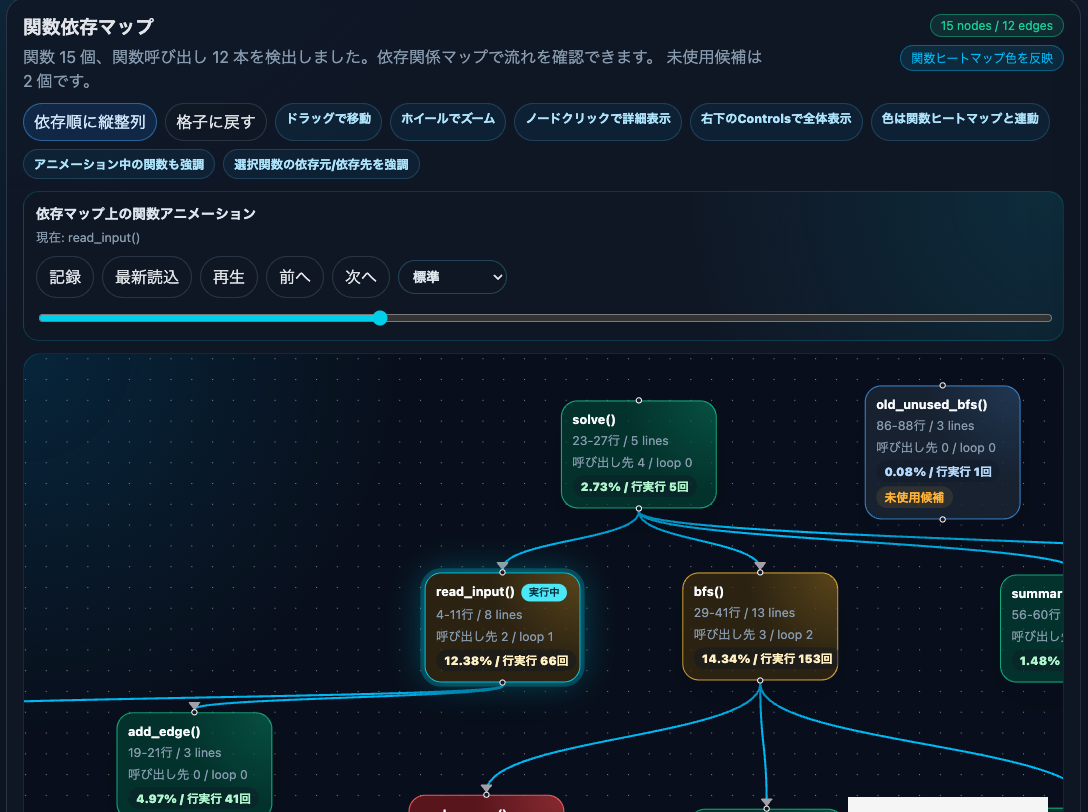
Task: Click the アニメーション中の関数も強調 chip
Action: pyautogui.click(x=119, y=164)
